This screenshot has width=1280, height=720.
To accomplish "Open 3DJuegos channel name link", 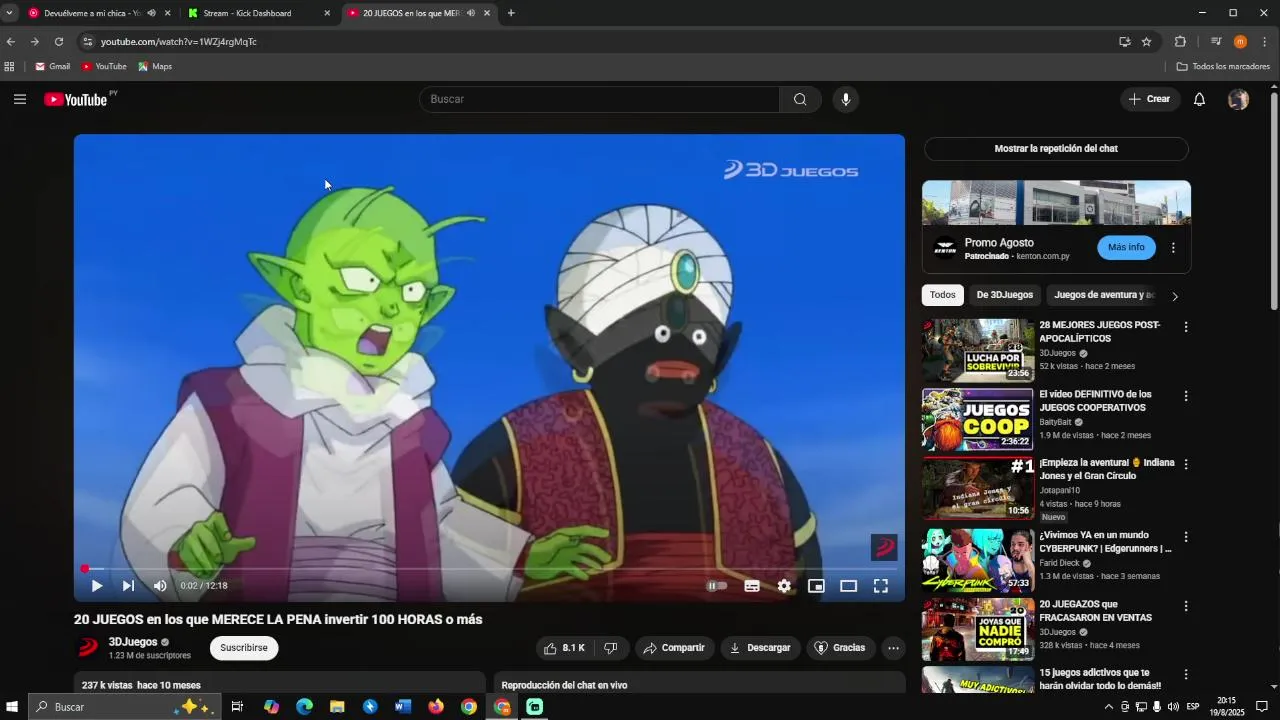I will pos(133,642).
